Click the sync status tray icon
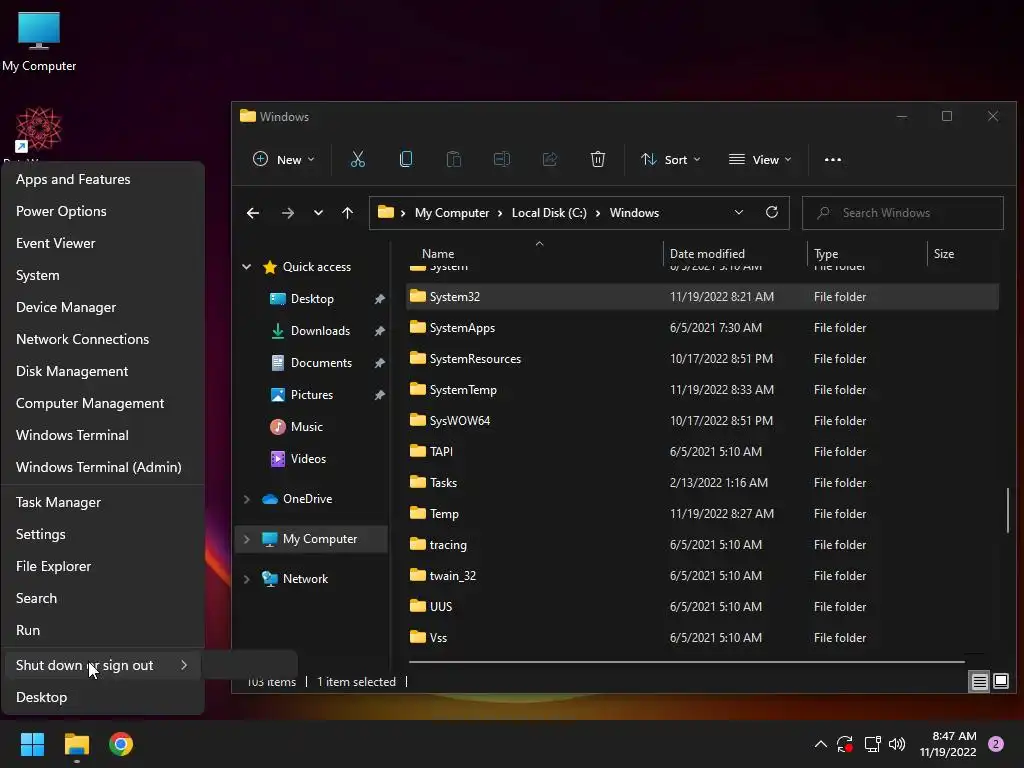 tap(845, 744)
